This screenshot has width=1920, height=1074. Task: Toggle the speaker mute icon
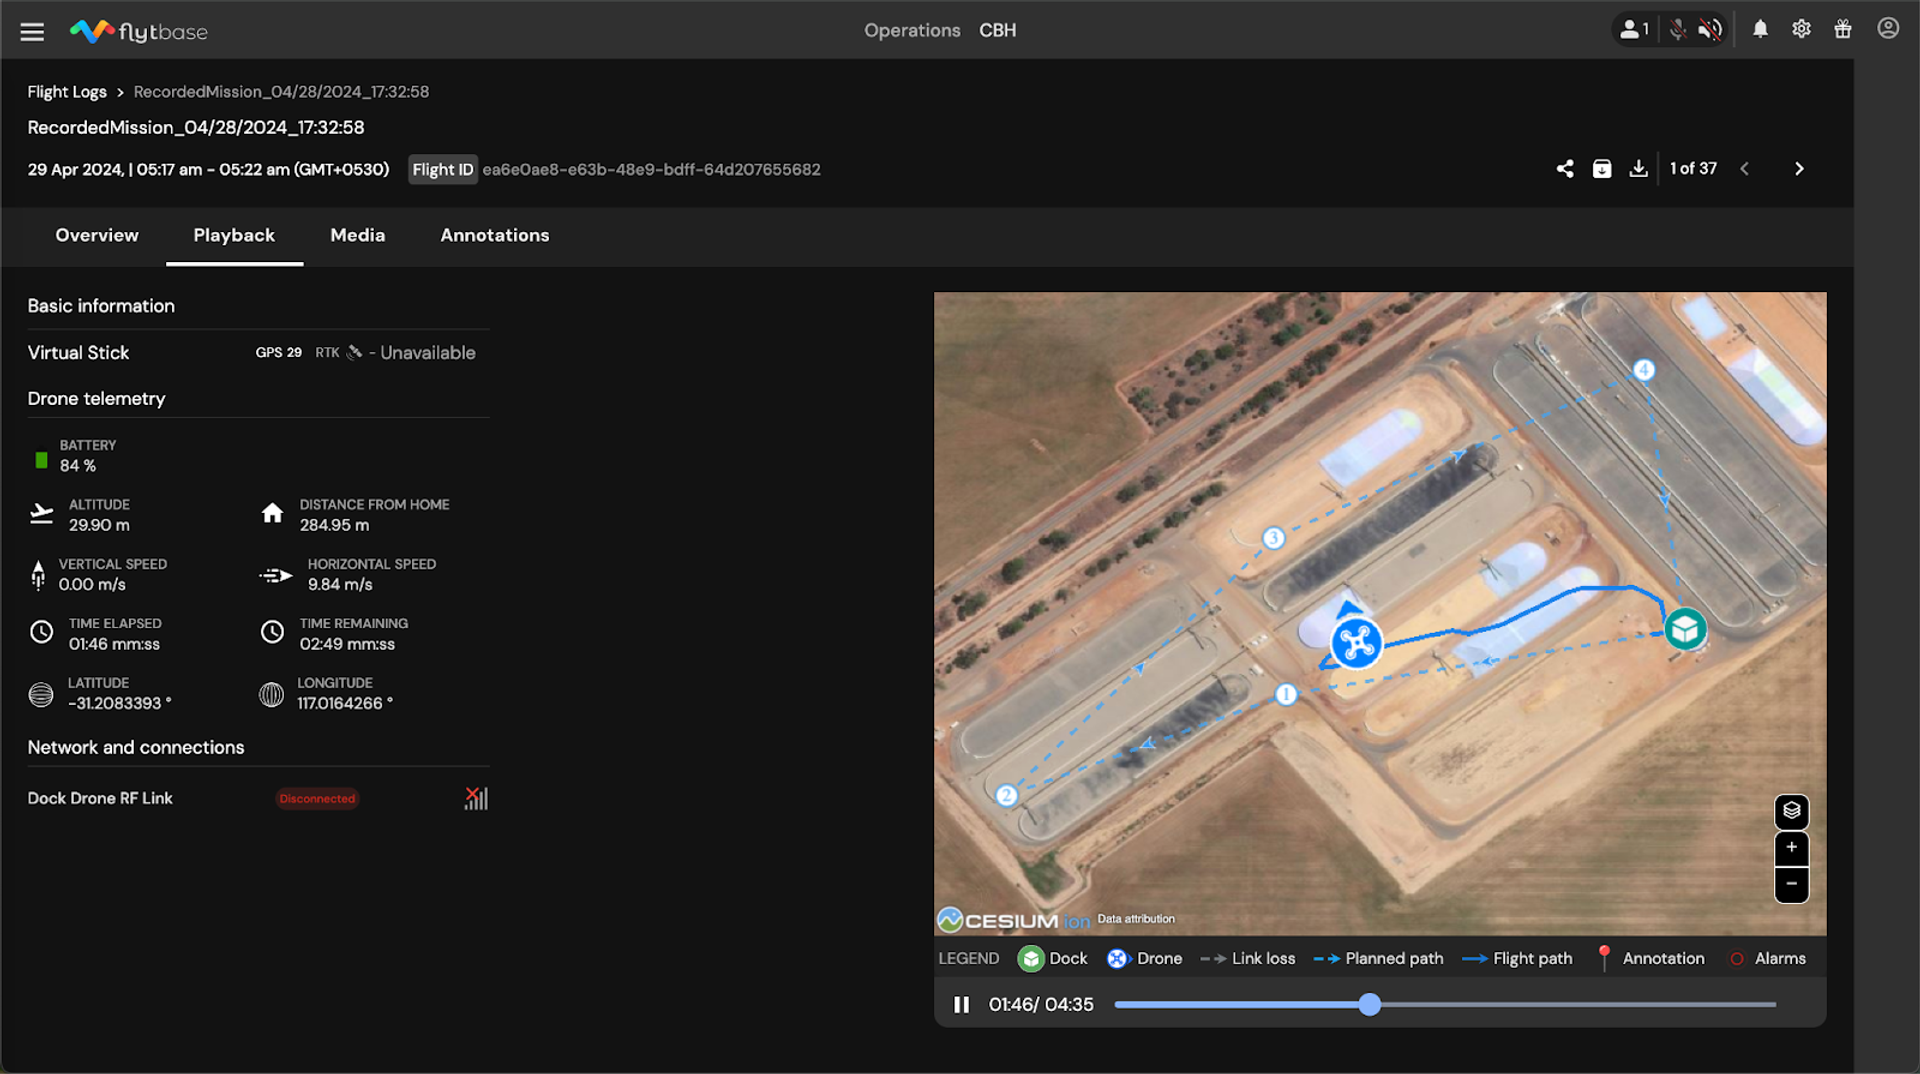pyautogui.click(x=1710, y=29)
